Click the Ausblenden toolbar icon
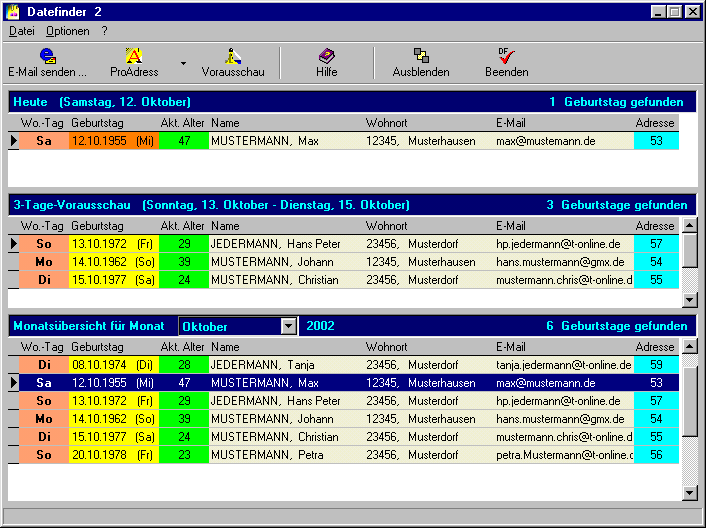The image size is (706, 528). click(421, 56)
